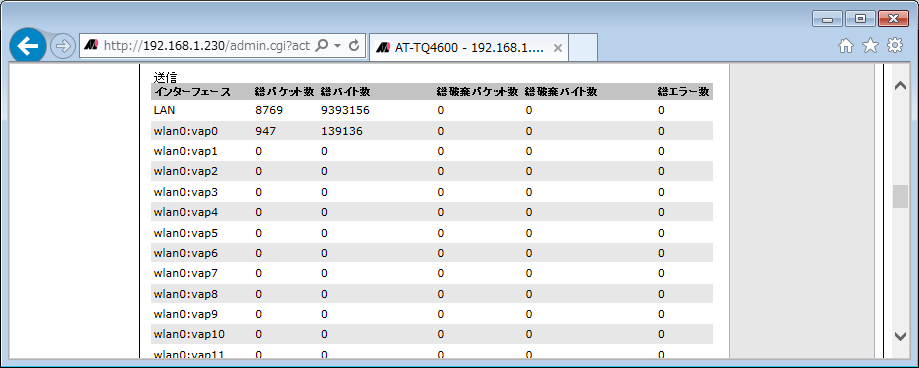Click LAN packet count 8769

(x=269, y=110)
